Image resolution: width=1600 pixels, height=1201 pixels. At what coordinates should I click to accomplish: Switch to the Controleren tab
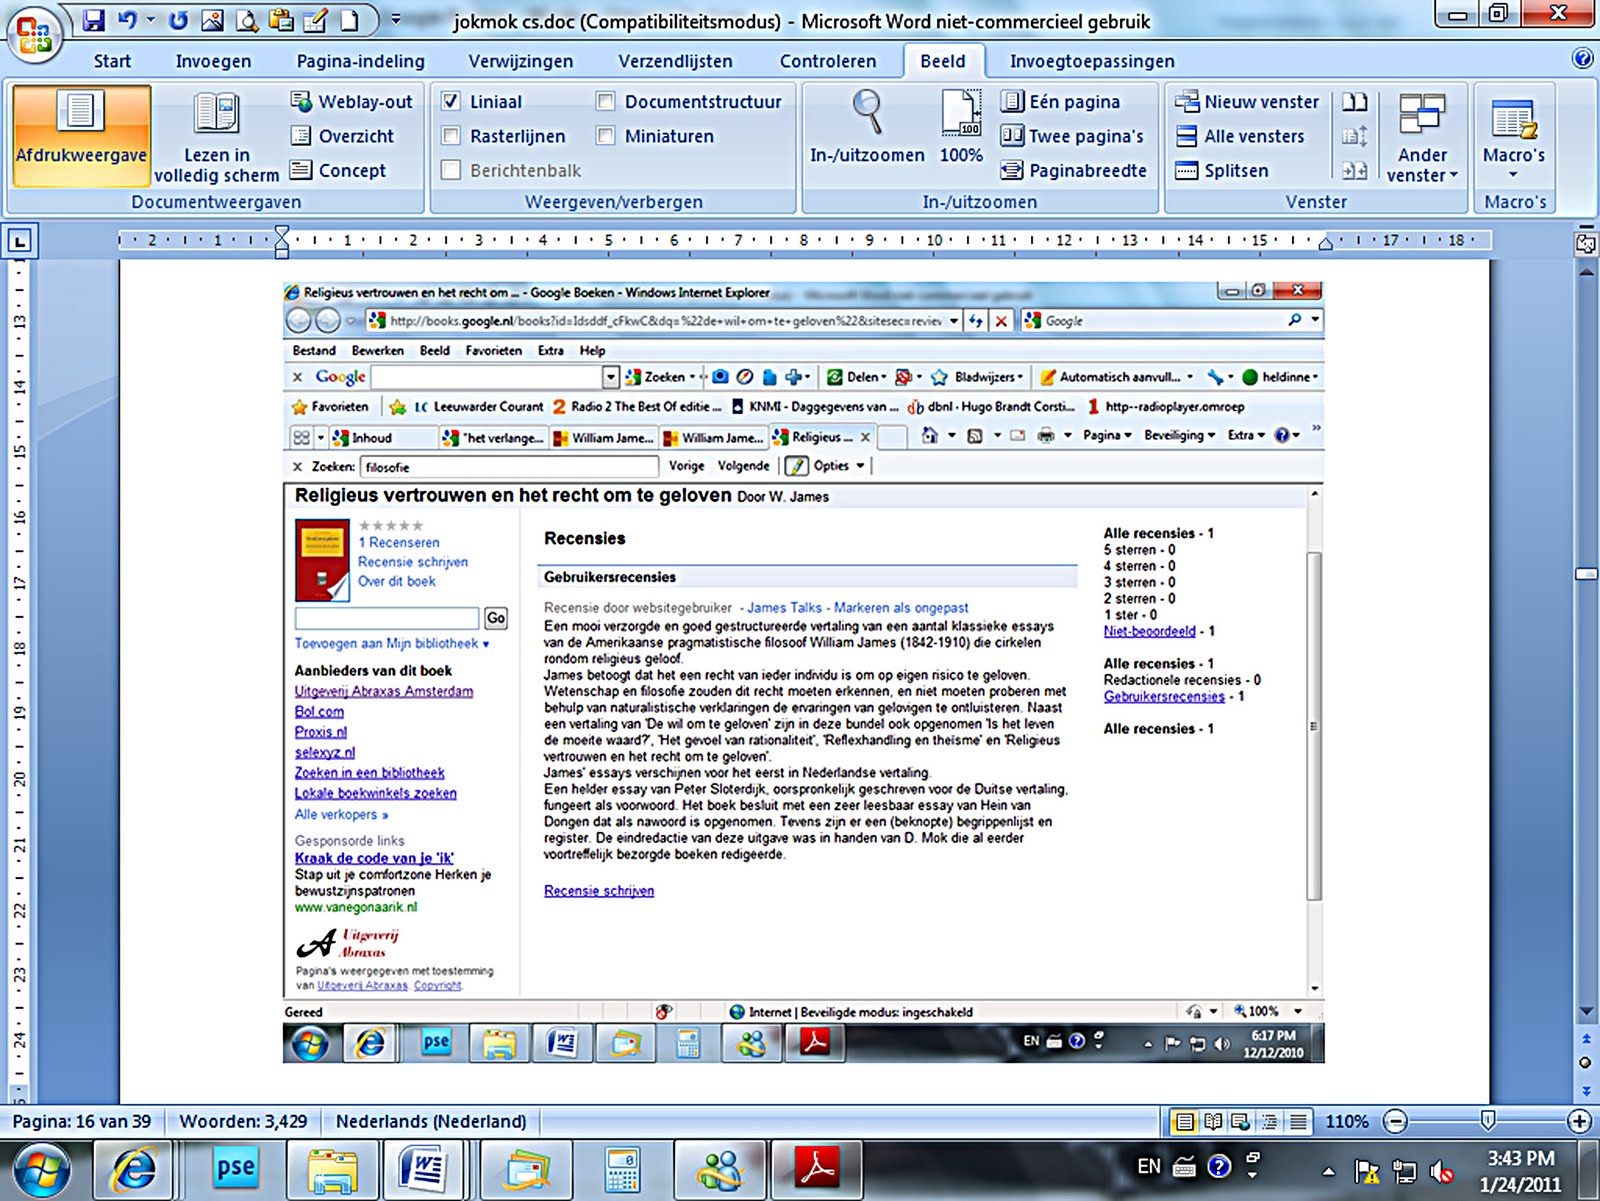click(x=828, y=61)
